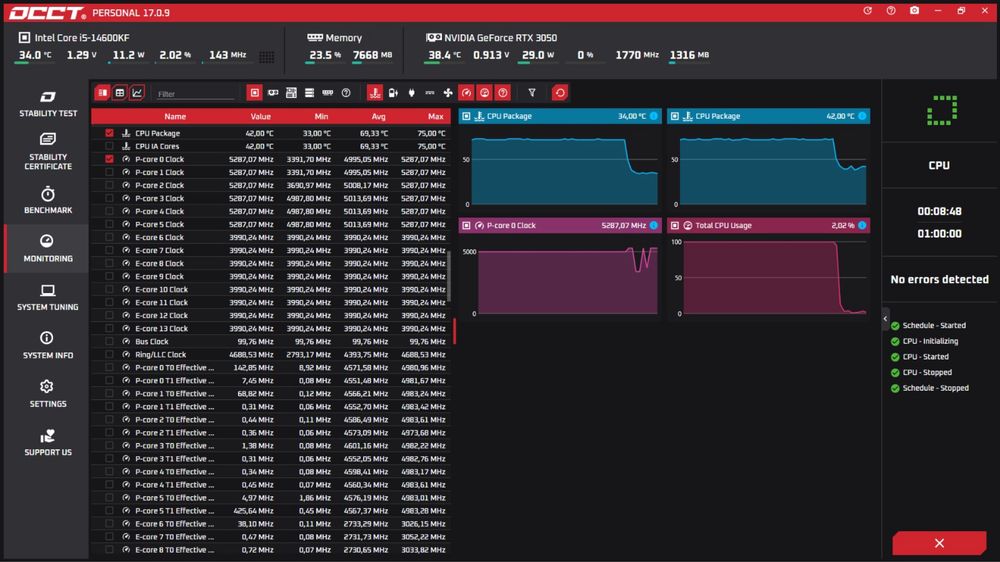The width and height of the screenshot is (1000, 562).
Task: Toggle square icon on P-core 0 Clock graph header
Action: point(466,225)
